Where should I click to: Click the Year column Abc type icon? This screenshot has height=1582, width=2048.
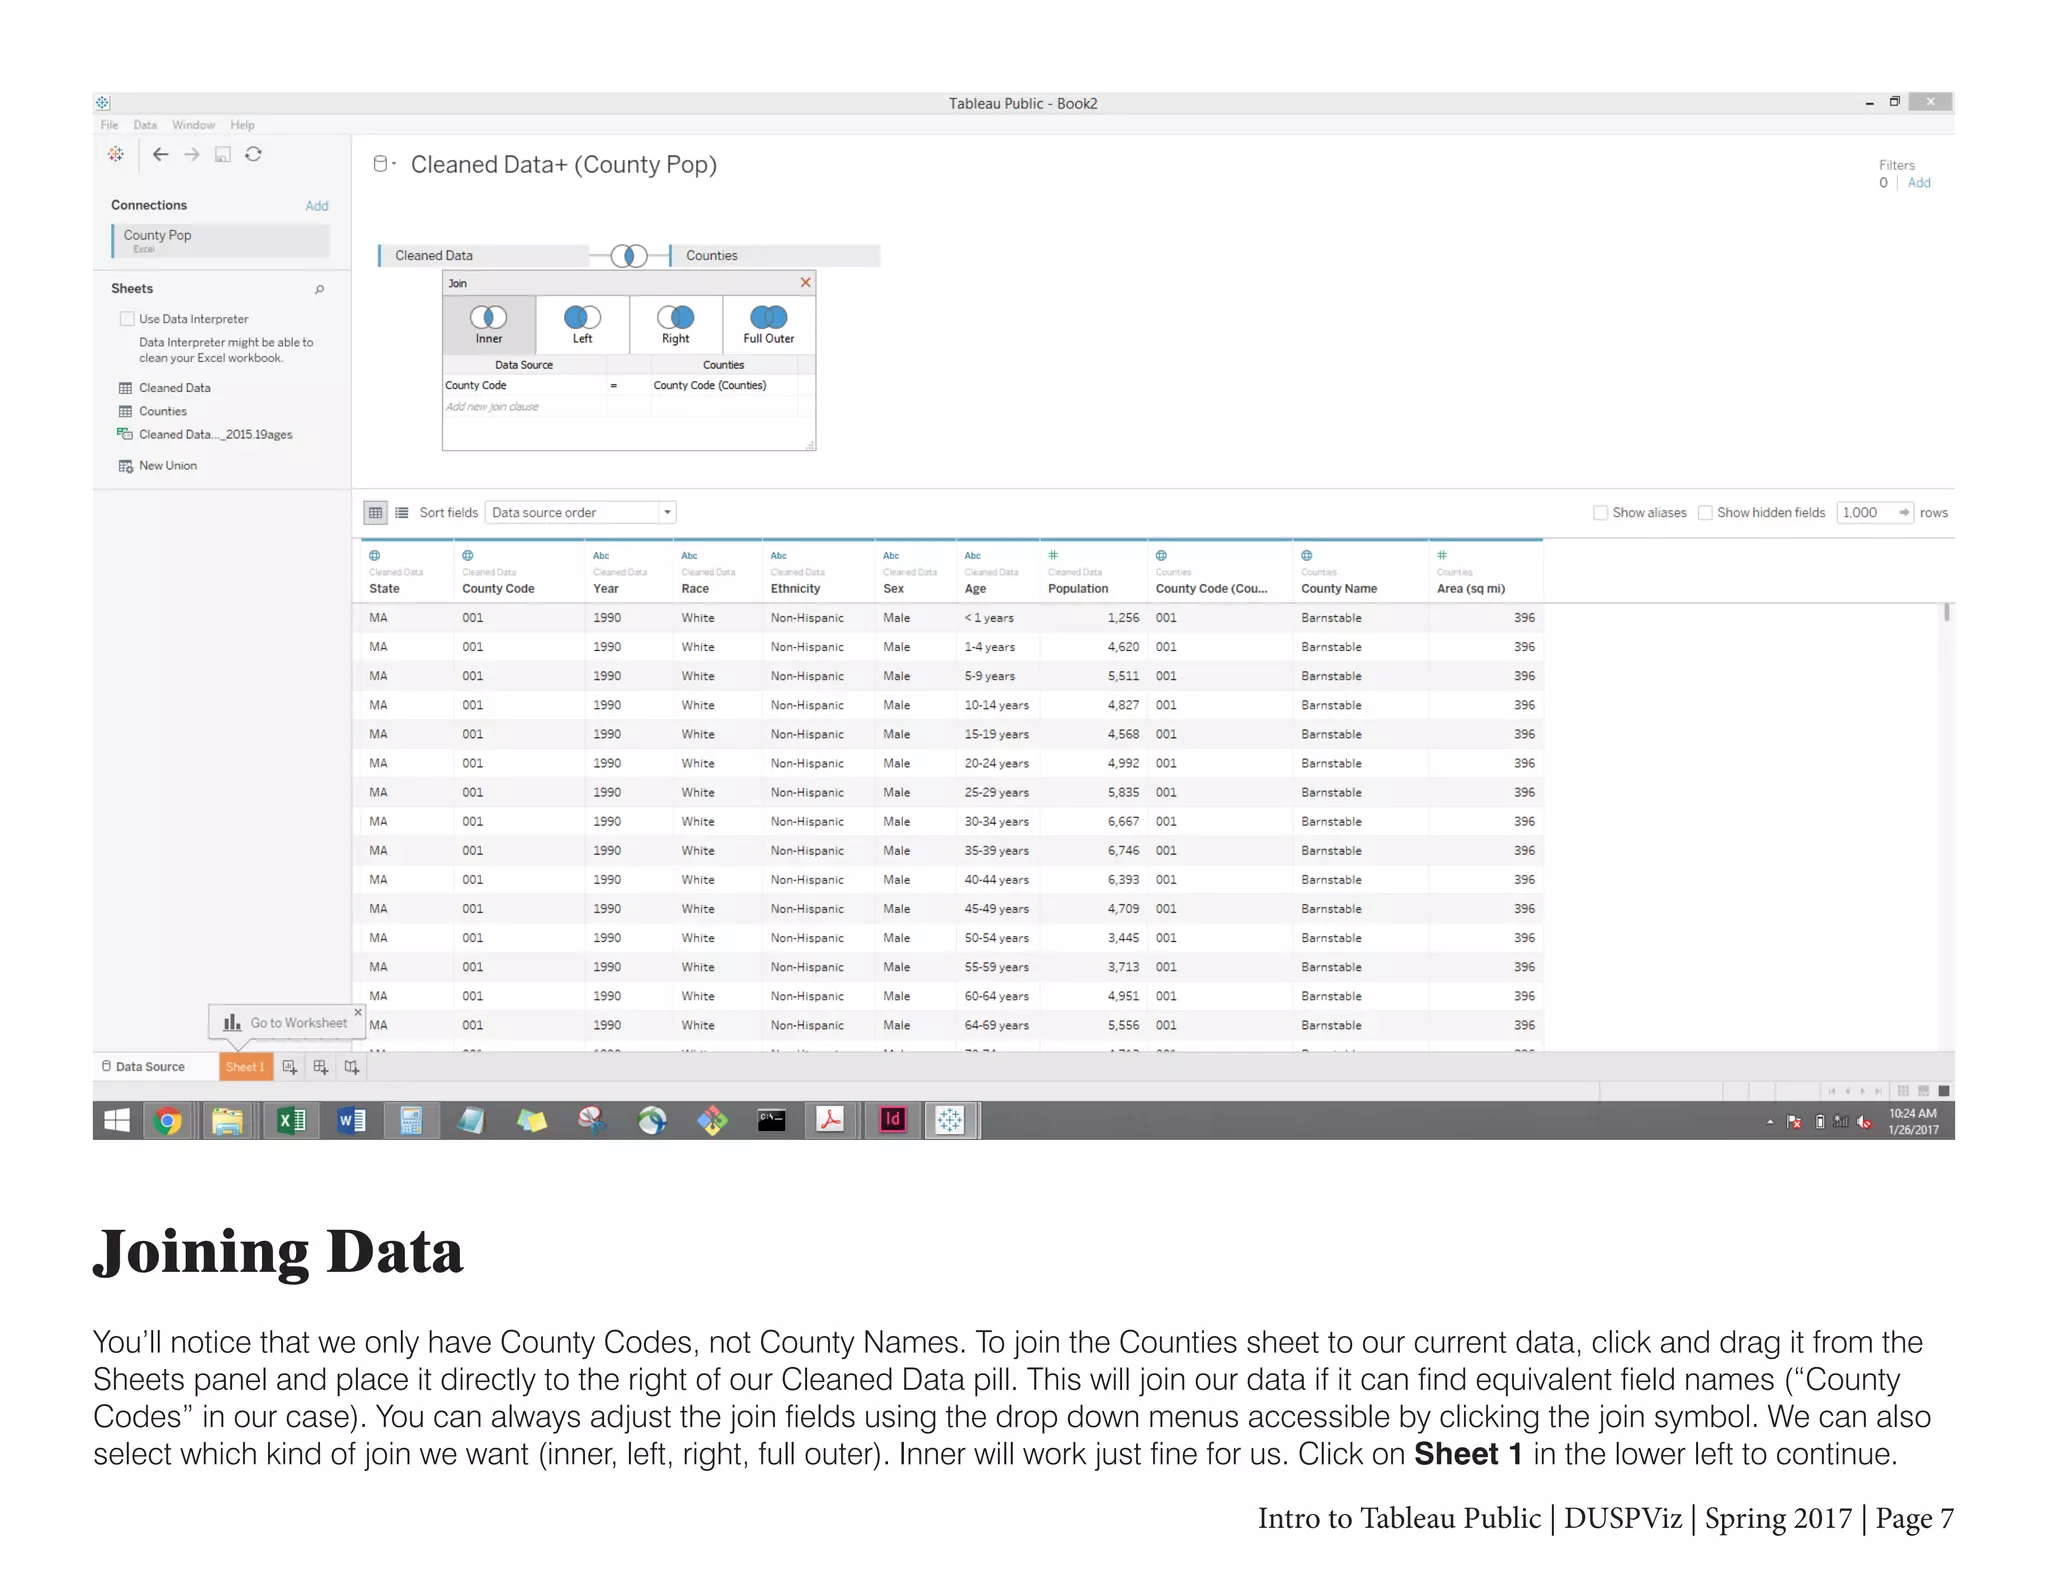(x=601, y=556)
